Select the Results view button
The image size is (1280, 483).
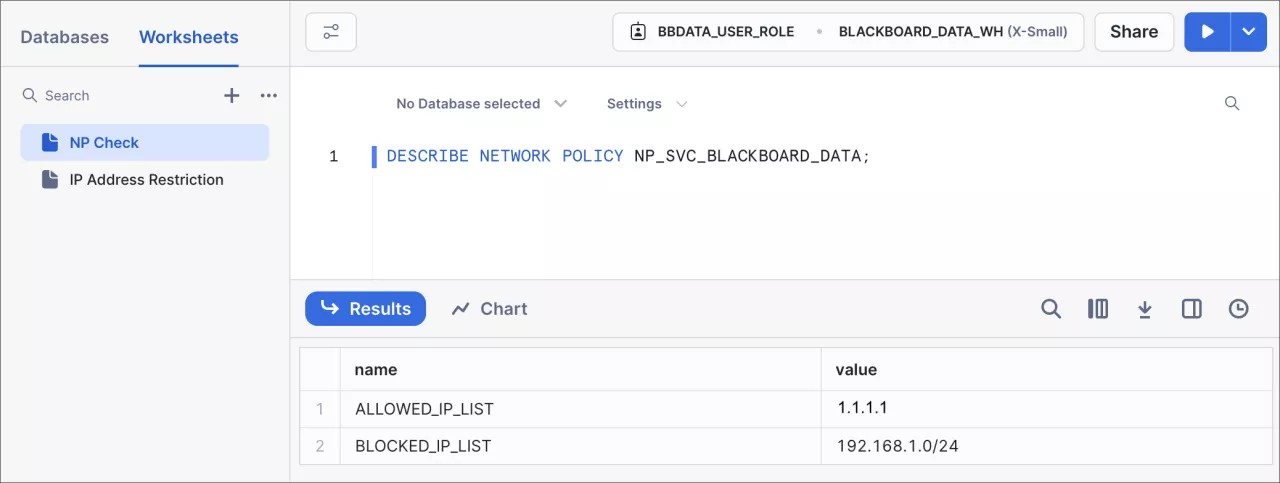coord(365,309)
